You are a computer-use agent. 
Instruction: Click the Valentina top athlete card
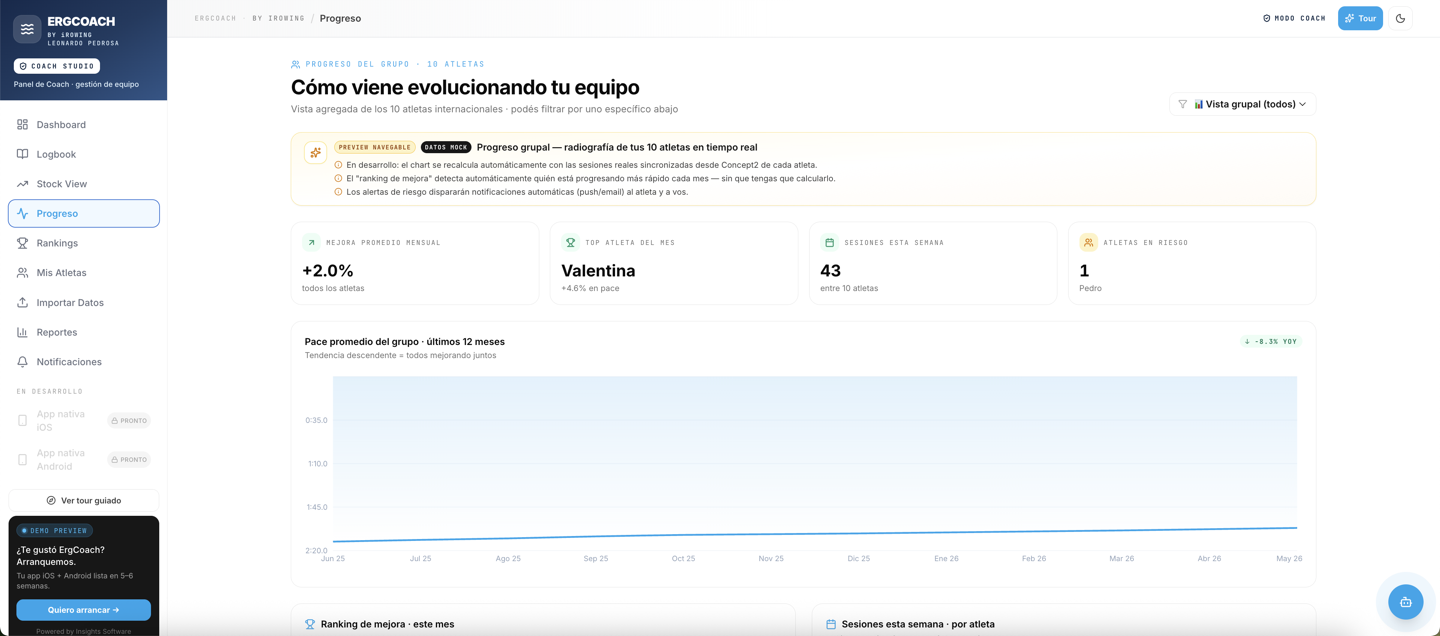click(x=674, y=263)
